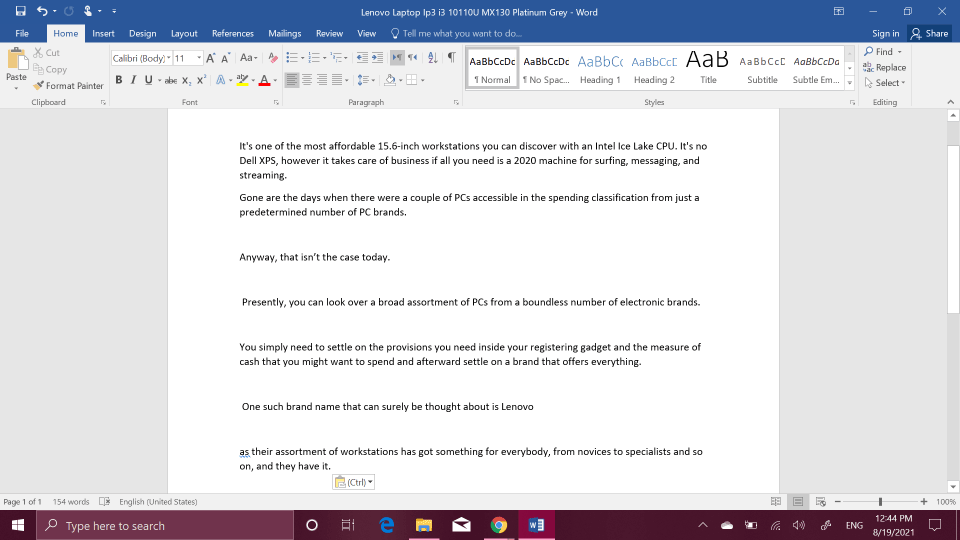This screenshot has height=540, width=960.
Task: Apply the Title style
Action: [x=708, y=69]
